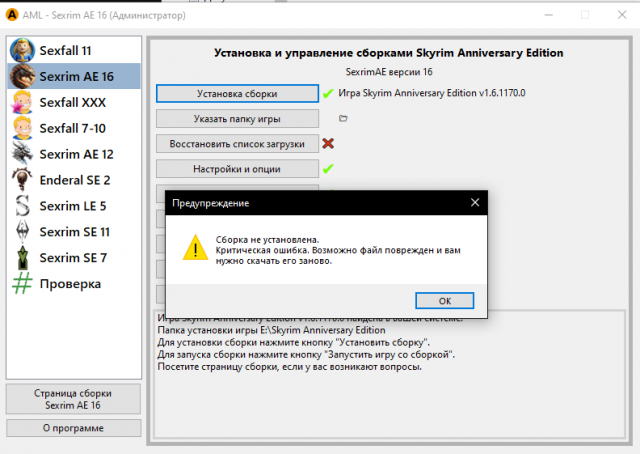Click the Sexfall XXX avatar icon
The width and height of the screenshot is (640, 454).
(x=22, y=102)
